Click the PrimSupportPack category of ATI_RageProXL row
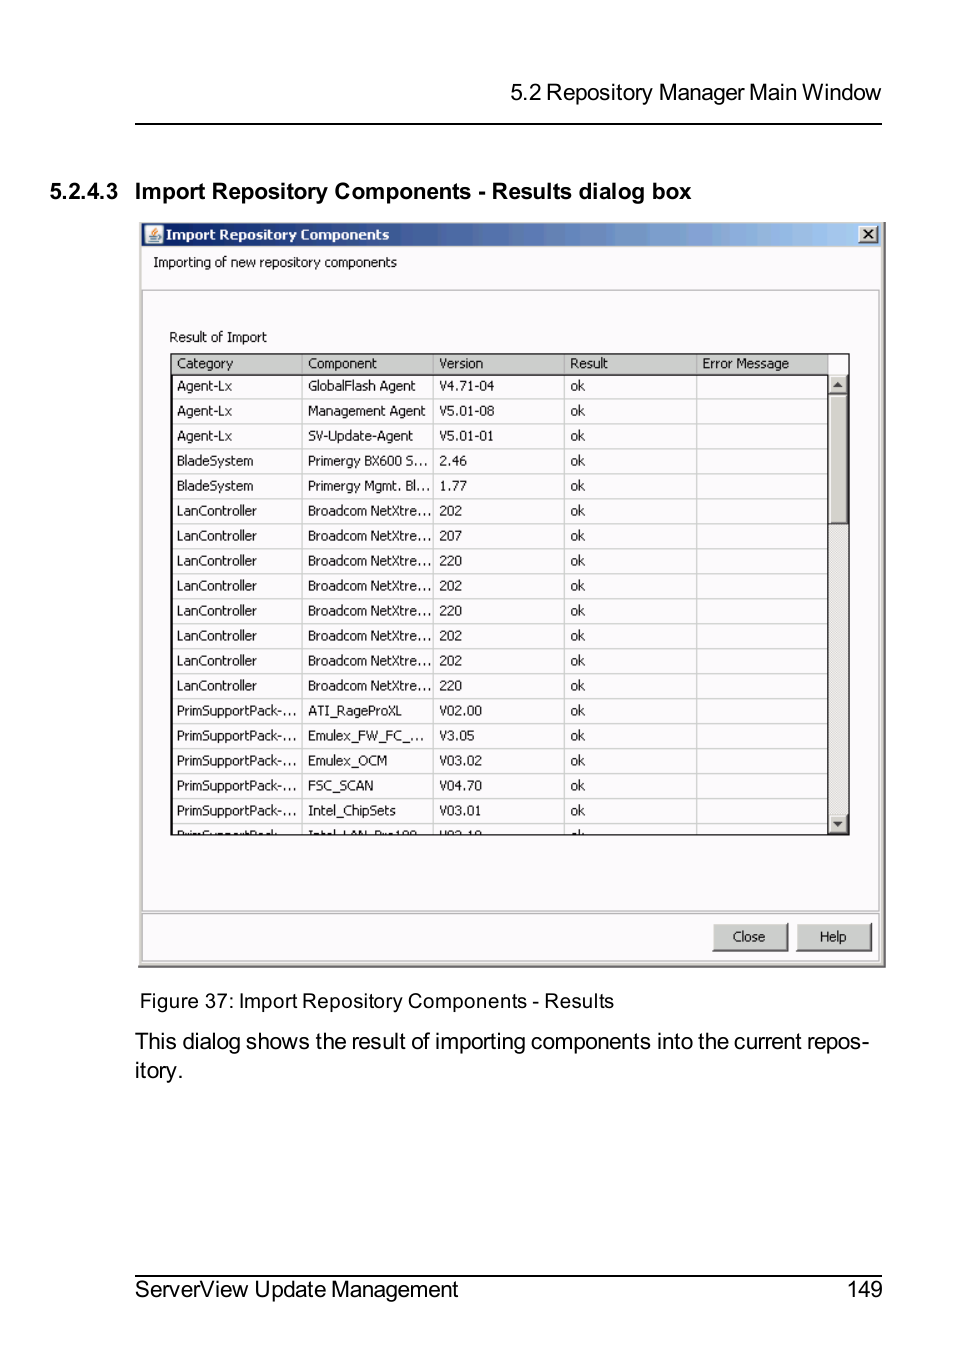 (237, 711)
